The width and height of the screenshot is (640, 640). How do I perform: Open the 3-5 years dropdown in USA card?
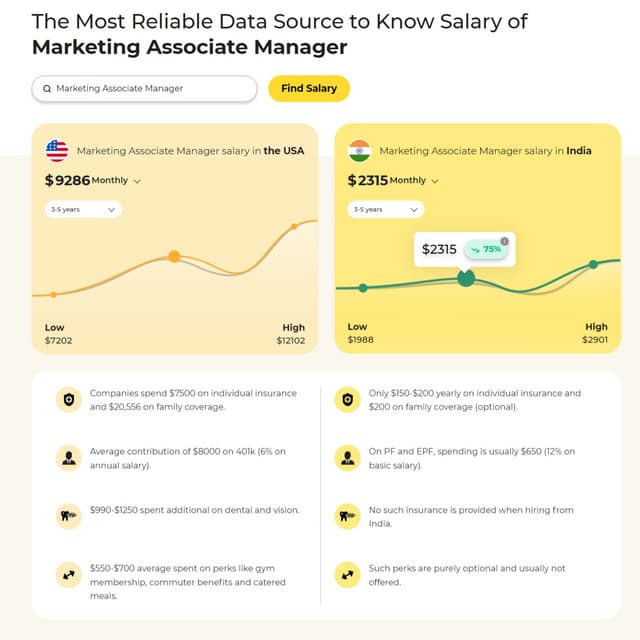83,210
